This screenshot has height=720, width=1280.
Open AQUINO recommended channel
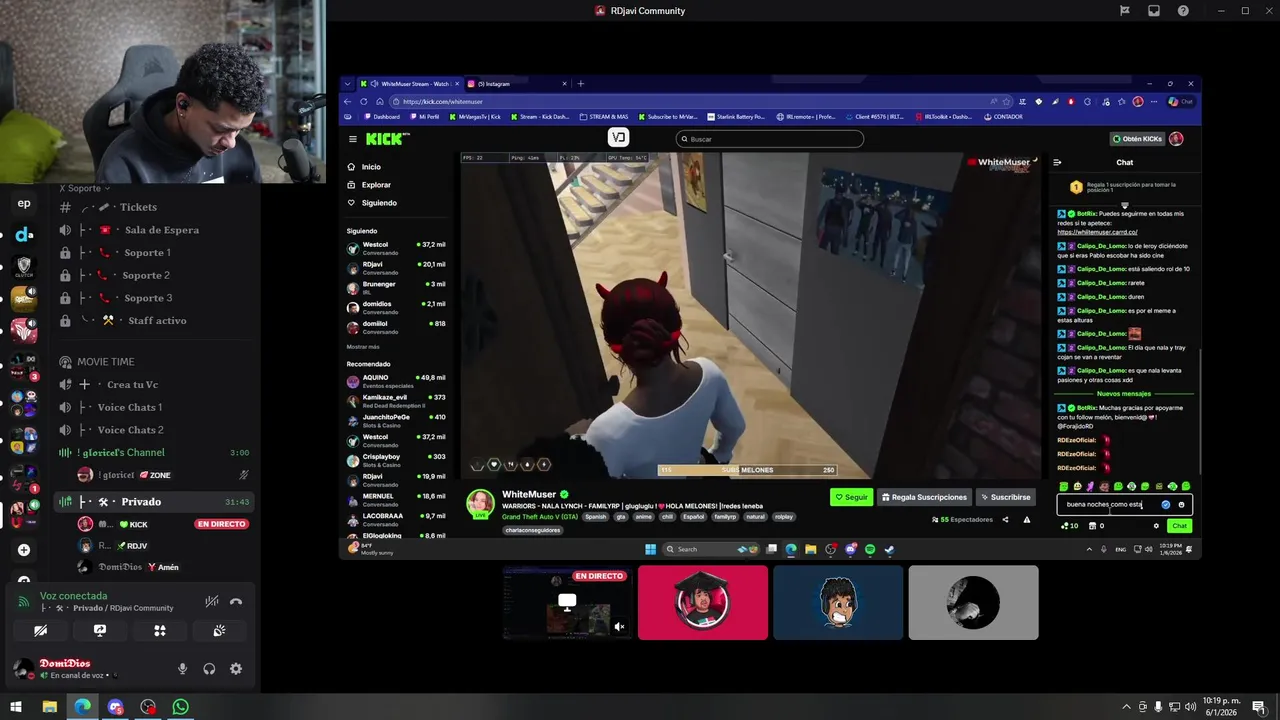point(396,381)
